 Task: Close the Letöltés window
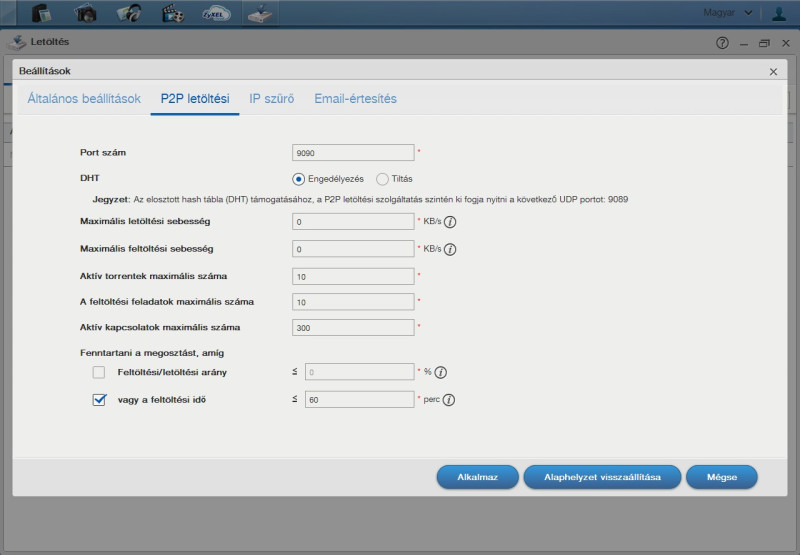pos(786,43)
